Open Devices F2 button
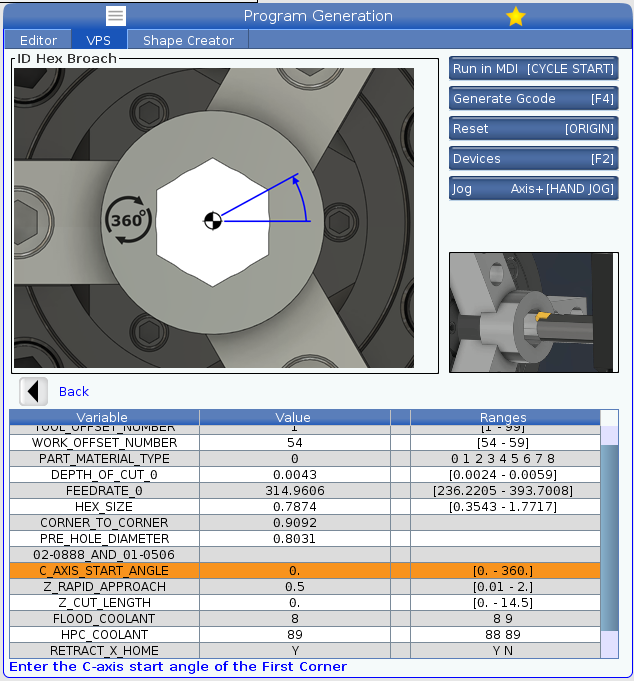 click(534, 159)
